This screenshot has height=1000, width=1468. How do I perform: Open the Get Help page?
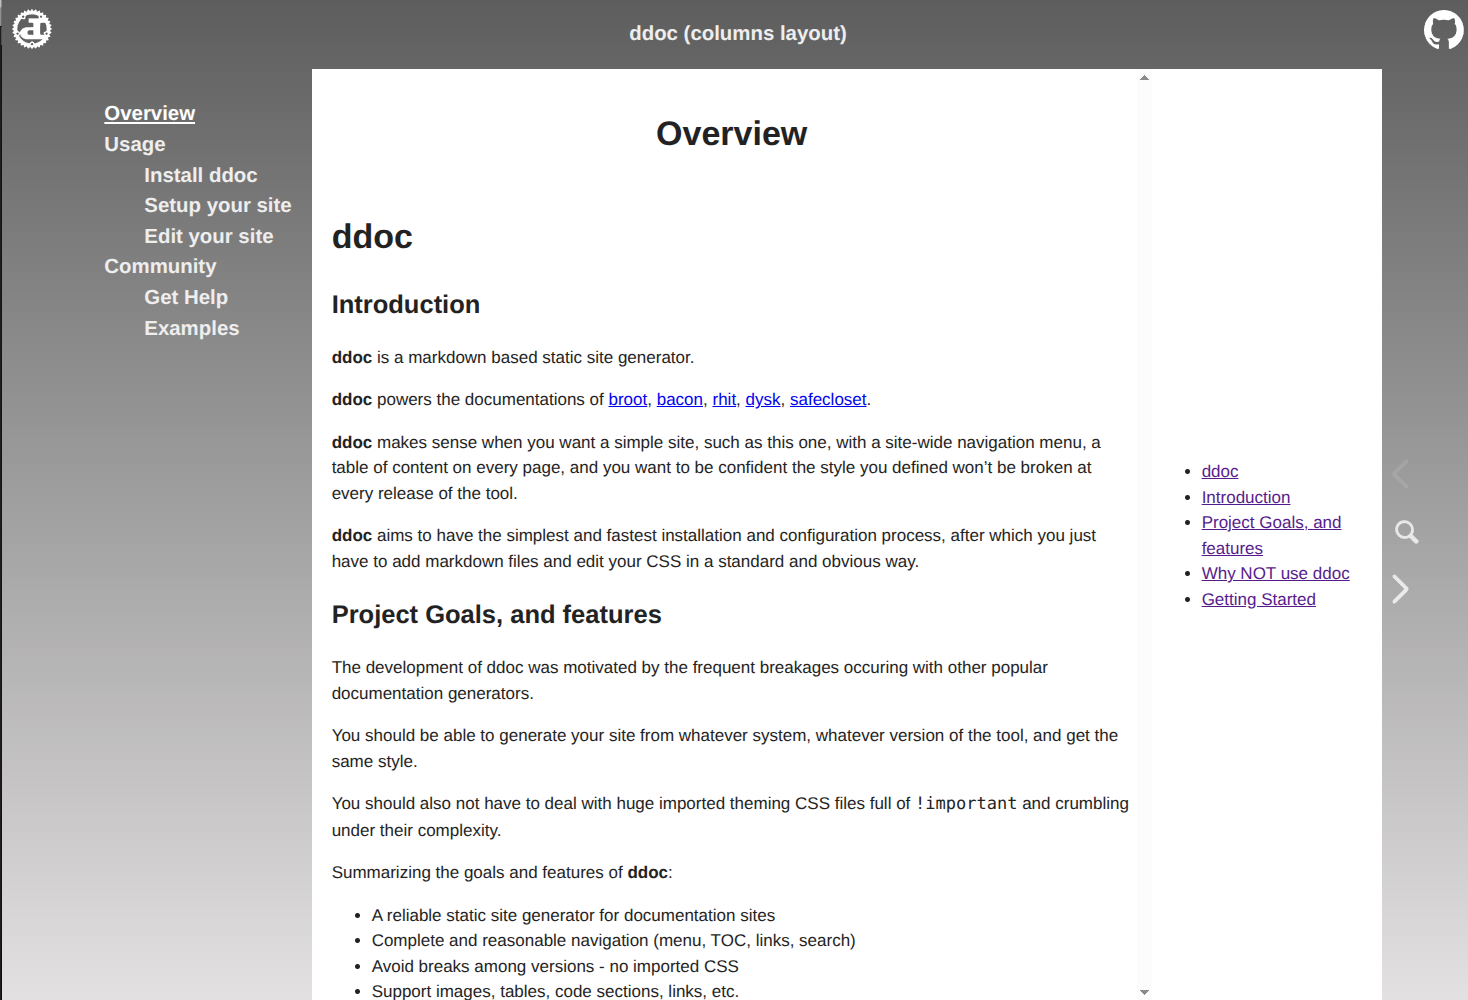click(x=185, y=297)
